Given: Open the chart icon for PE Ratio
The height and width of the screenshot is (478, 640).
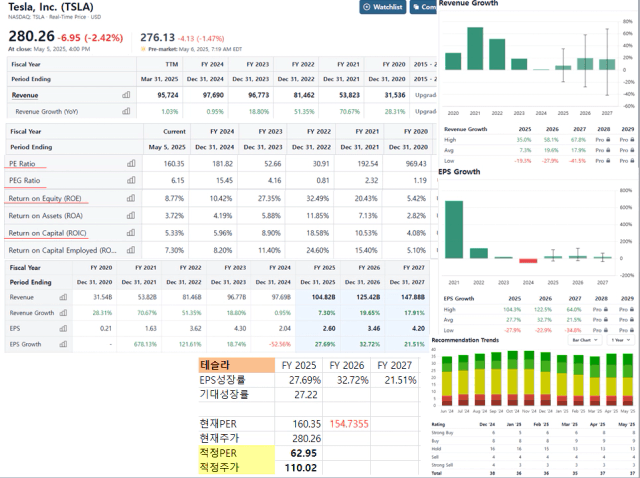Looking at the screenshot, I should 131,163.
